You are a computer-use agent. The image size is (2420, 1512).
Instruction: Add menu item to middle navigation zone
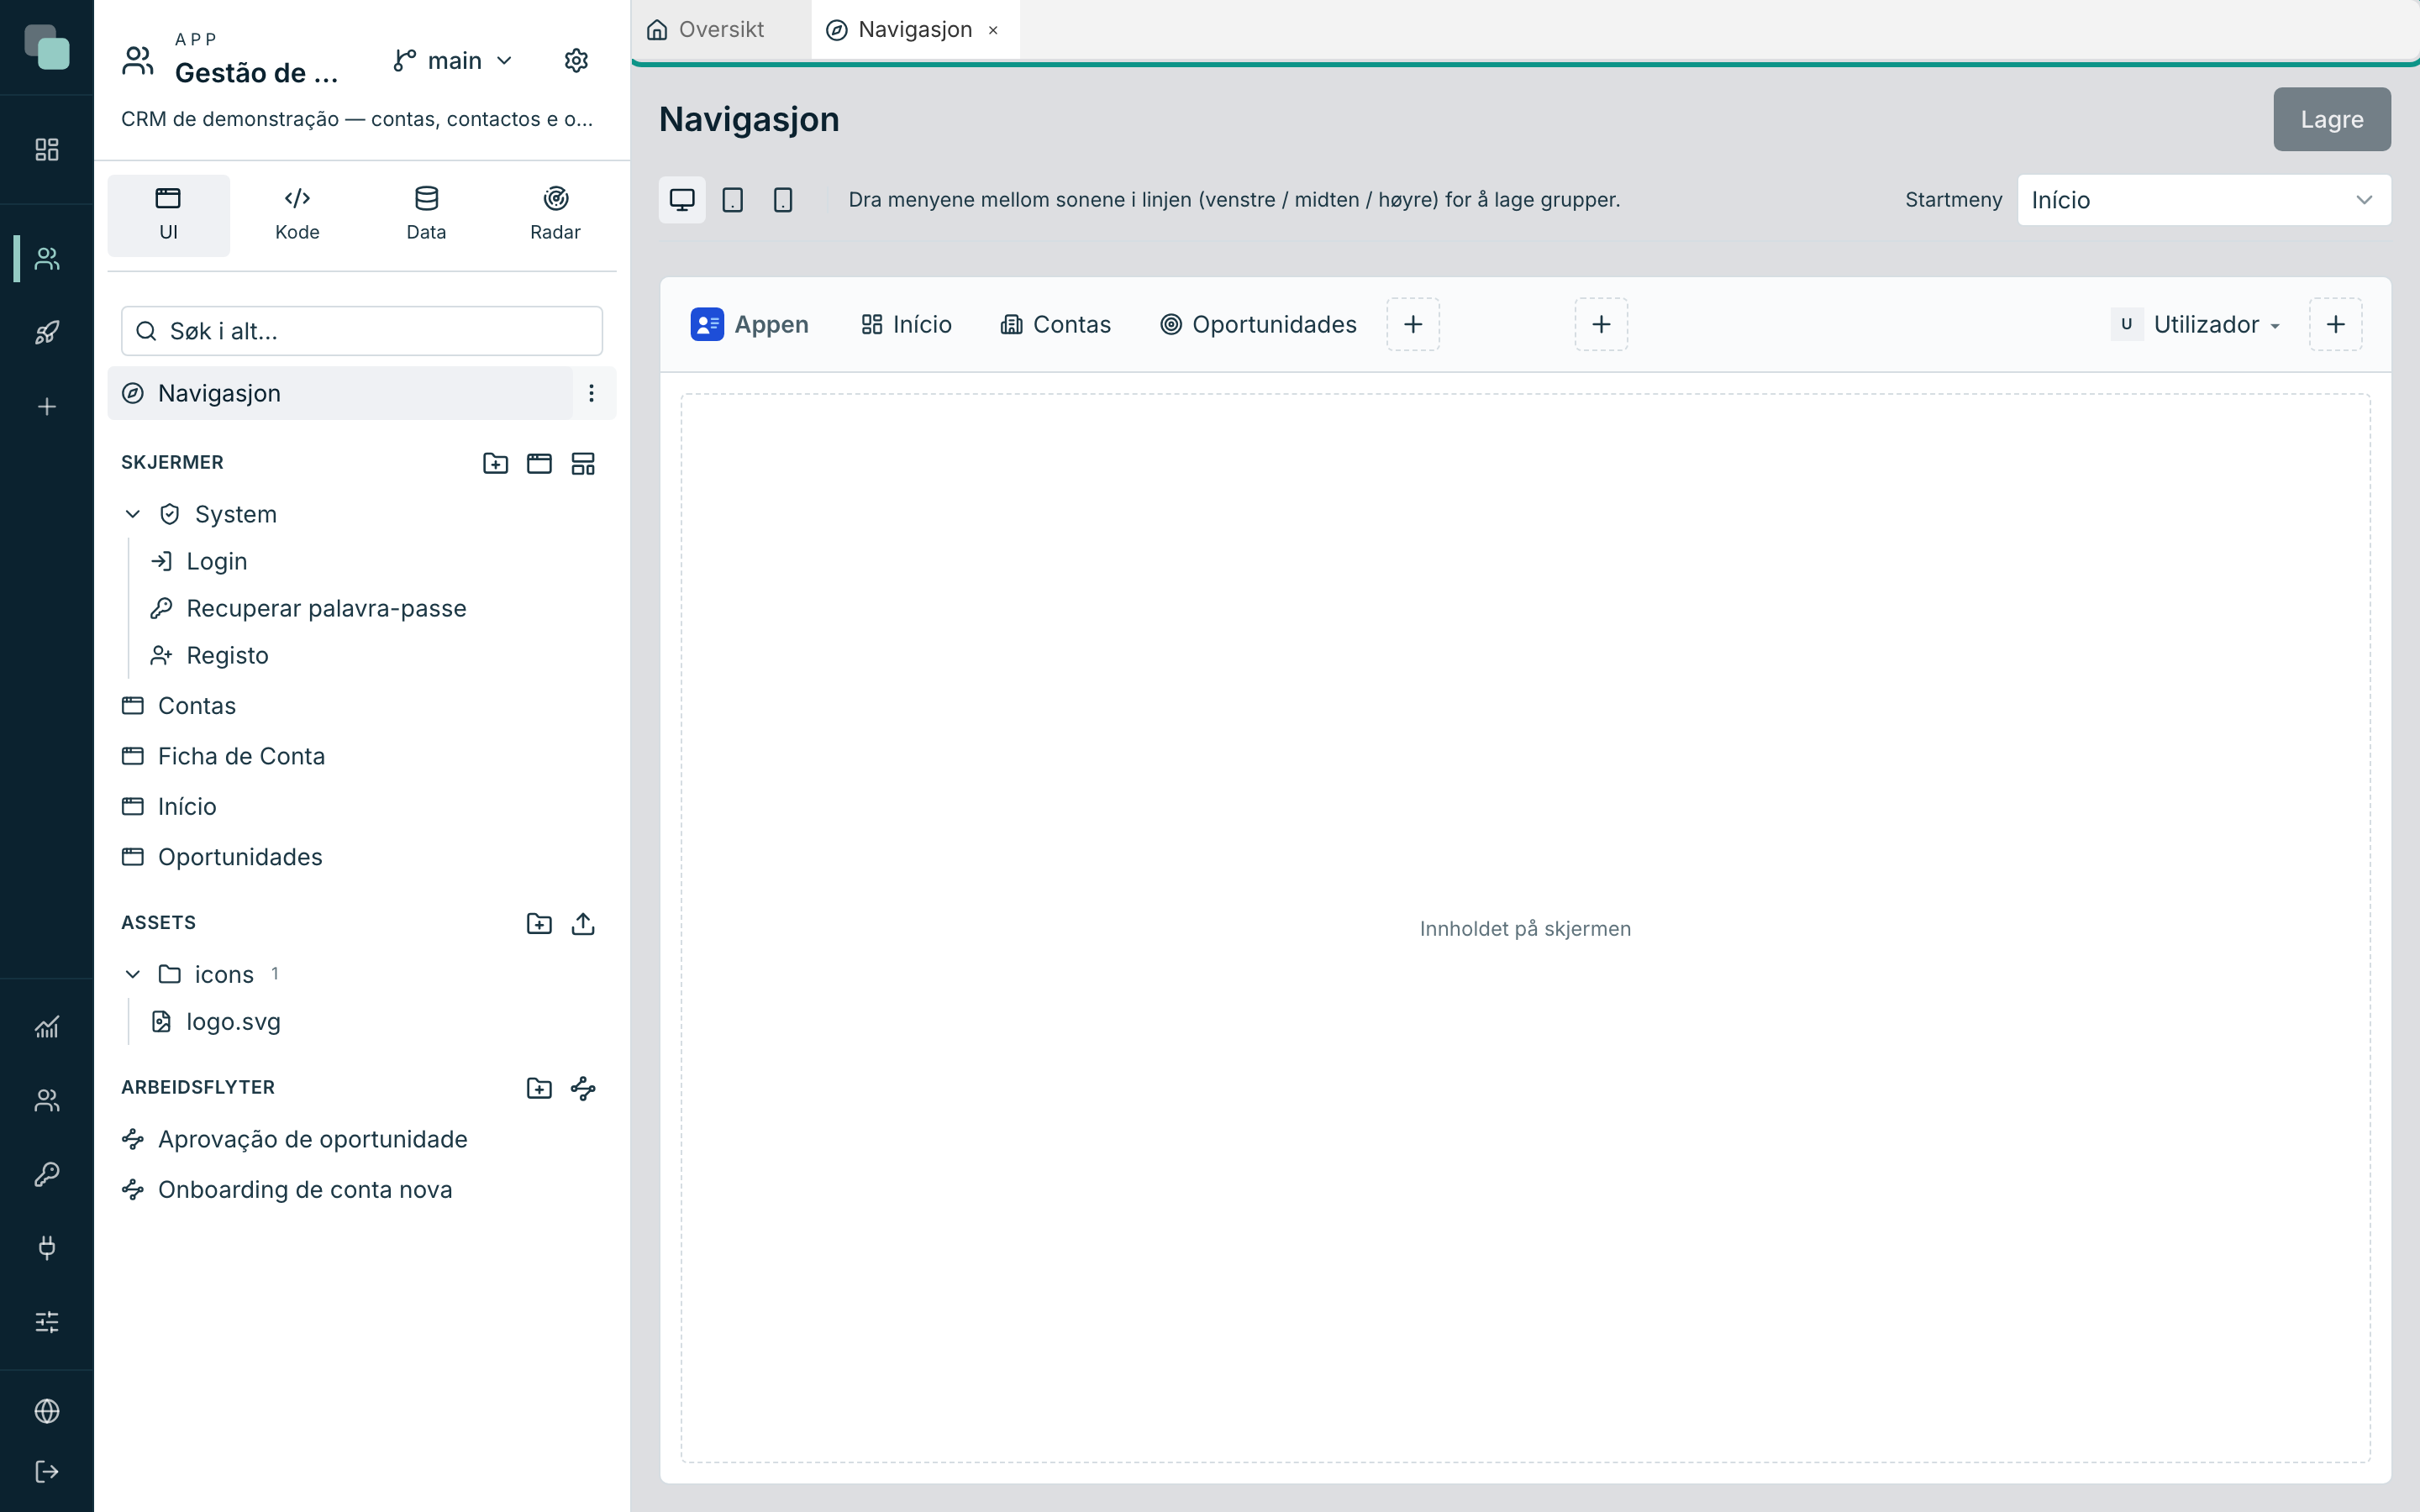1601,324
